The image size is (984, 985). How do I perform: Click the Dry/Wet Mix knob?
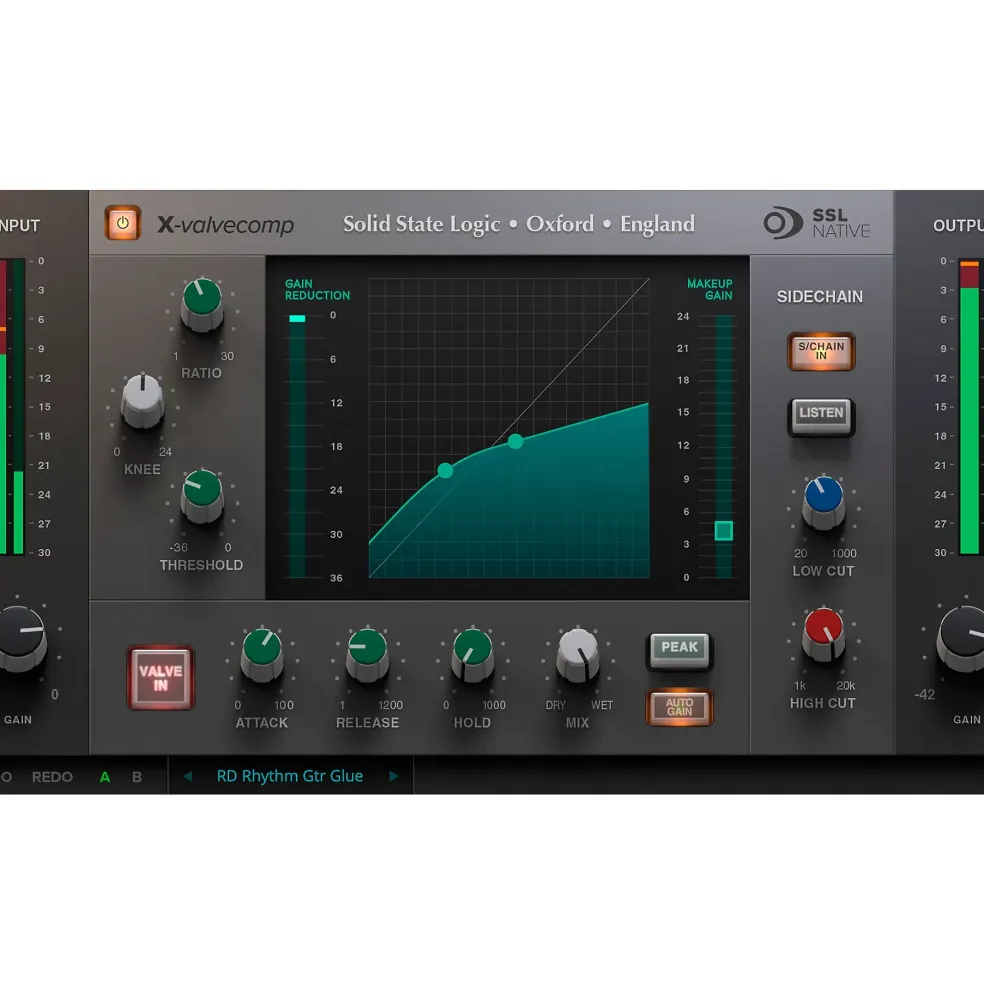pos(577,655)
